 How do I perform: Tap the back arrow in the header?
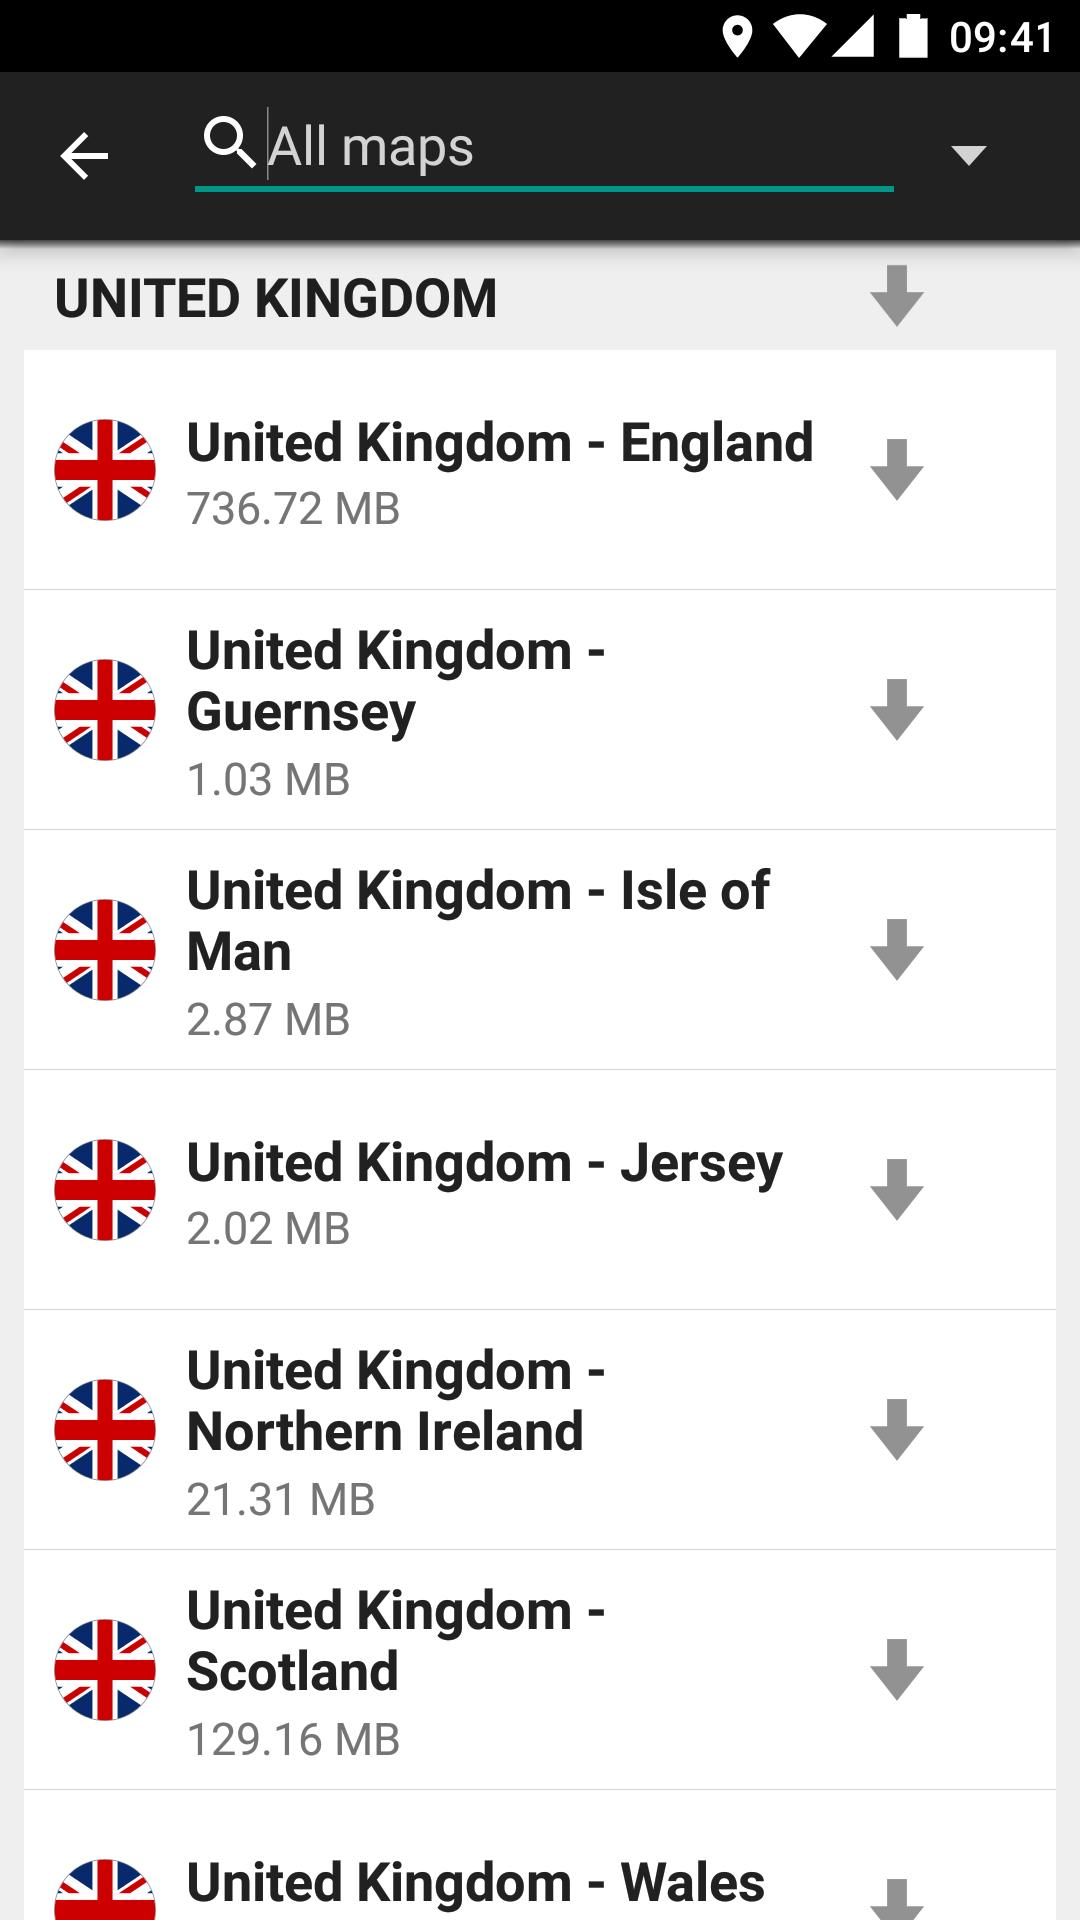click(x=84, y=156)
